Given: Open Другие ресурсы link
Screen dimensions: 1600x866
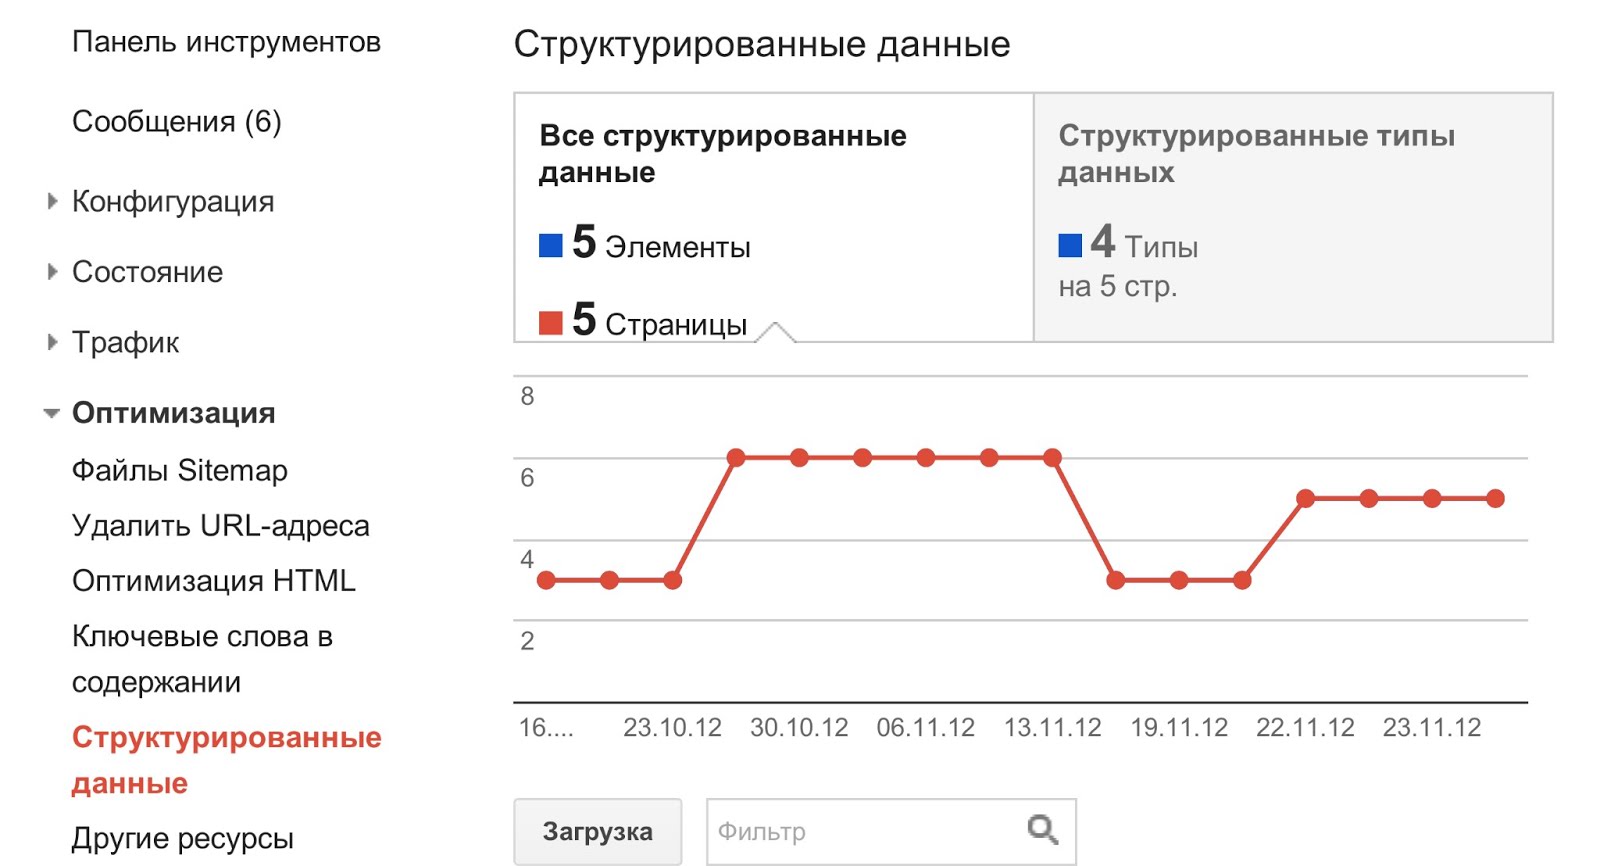Looking at the screenshot, I should pyautogui.click(x=183, y=838).
